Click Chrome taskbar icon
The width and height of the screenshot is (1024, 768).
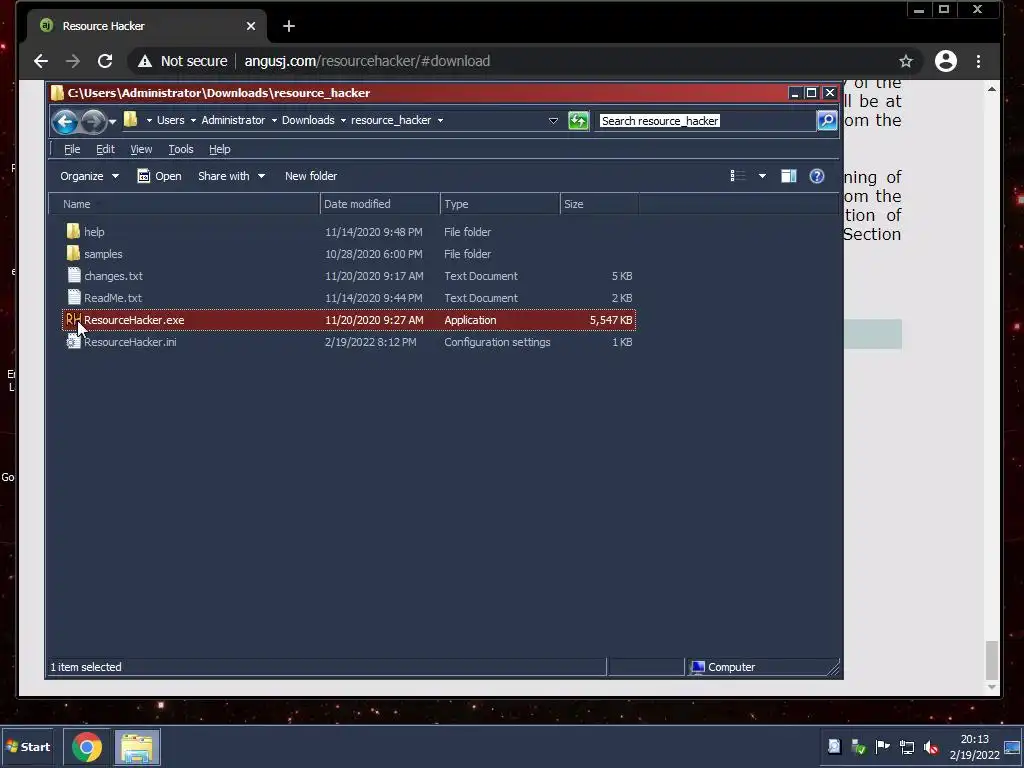coord(87,747)
